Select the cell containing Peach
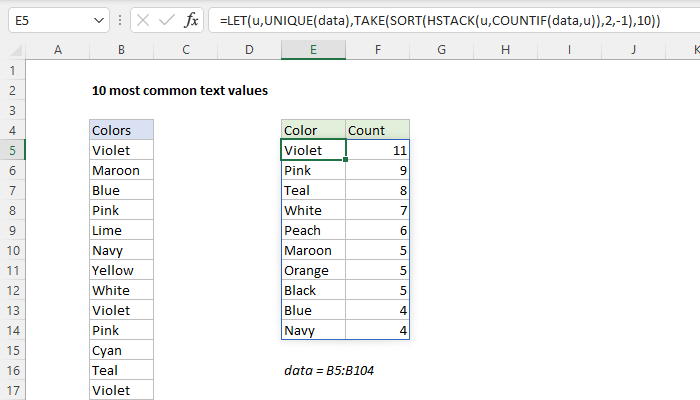The image size is (700, 400). click(x=313, y=230)
